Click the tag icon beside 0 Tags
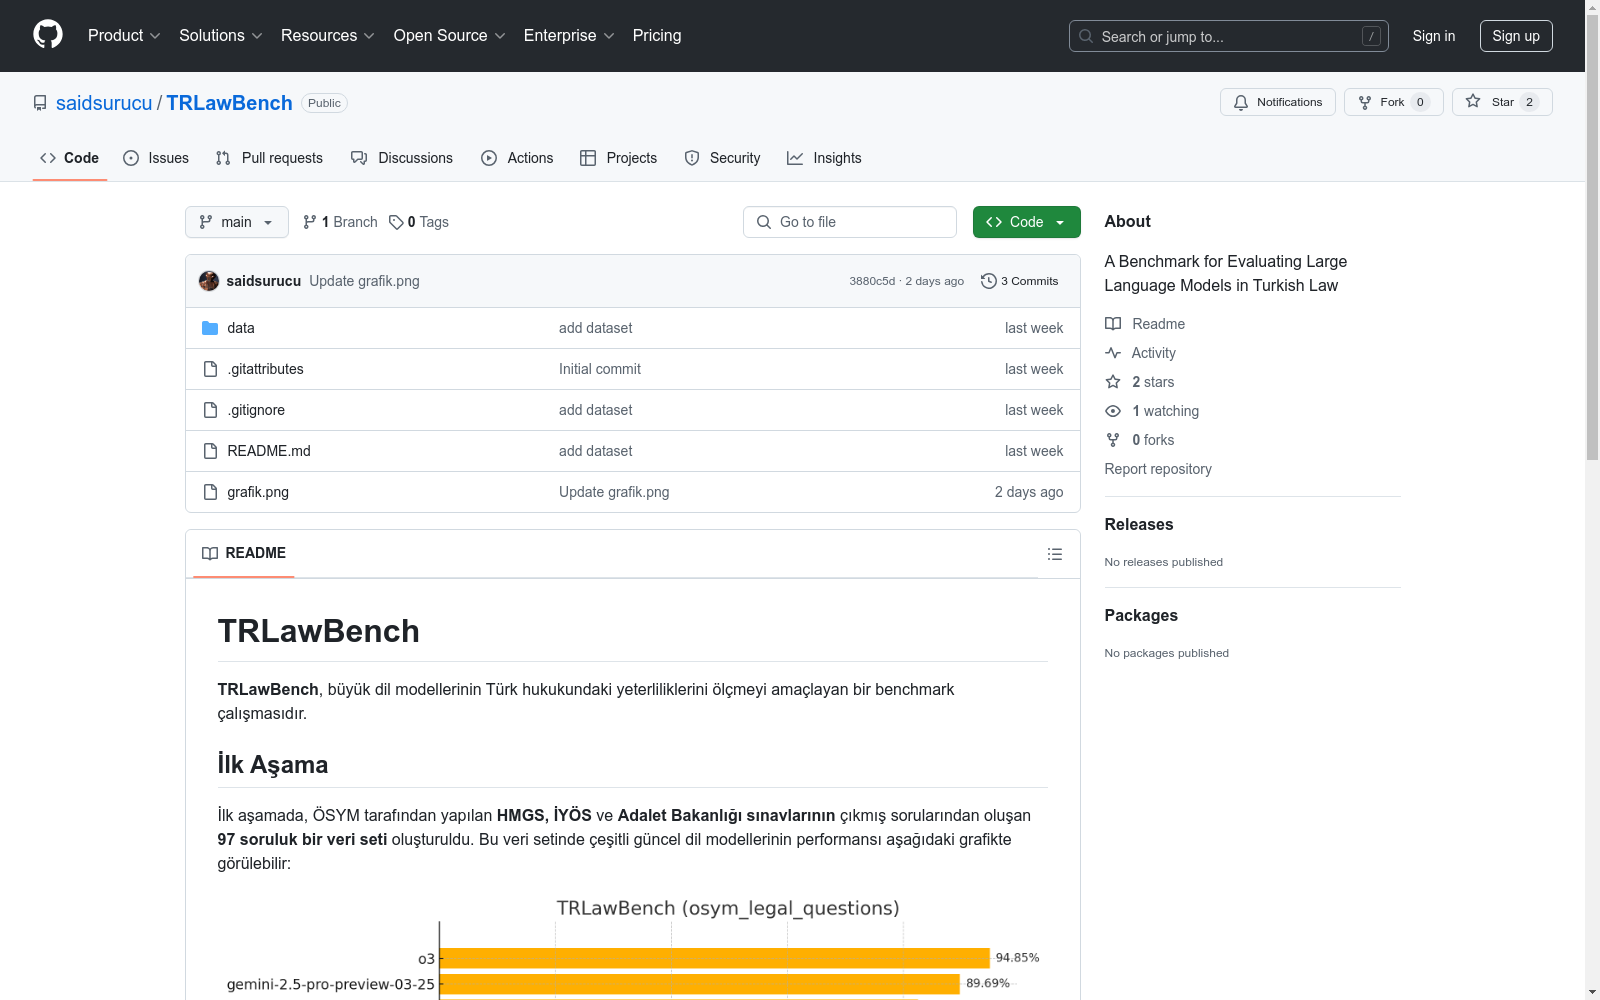This screenshot has width=1600, height=1000. pyautogui.click(x=396, y=222)
